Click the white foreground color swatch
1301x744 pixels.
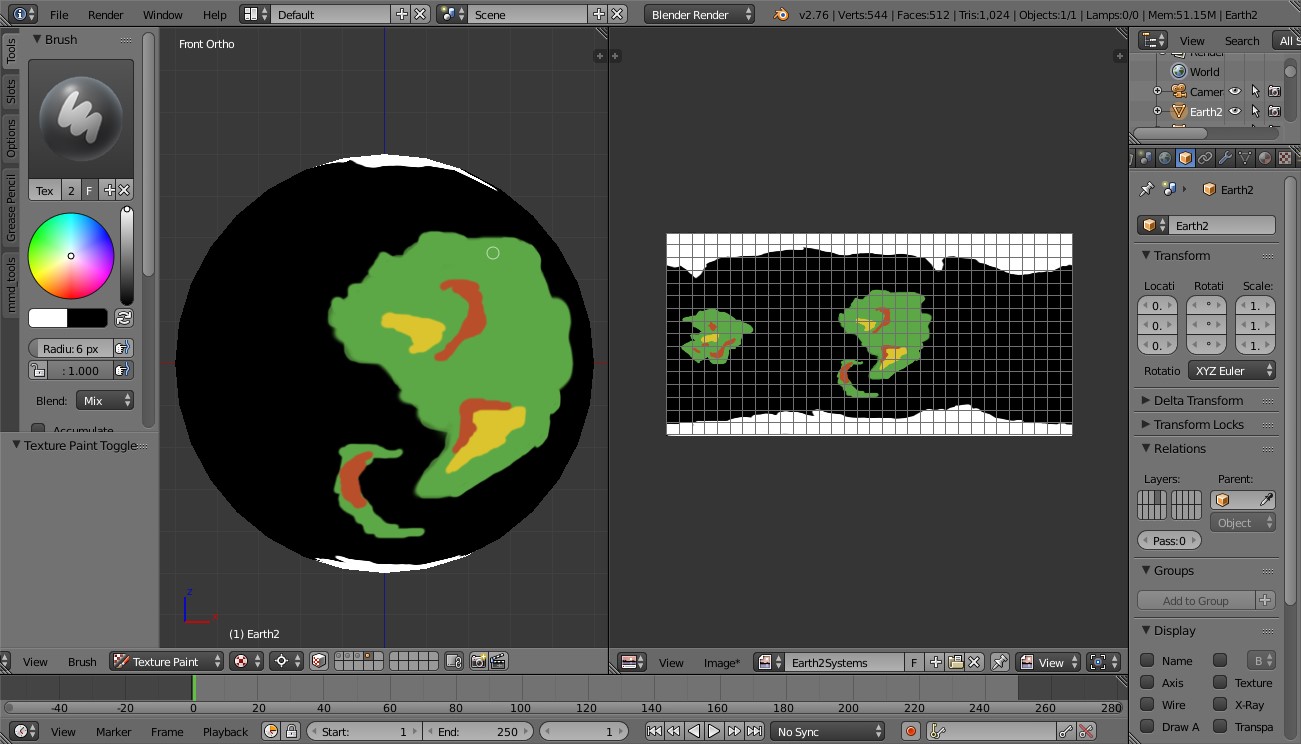tap(48, 318)
